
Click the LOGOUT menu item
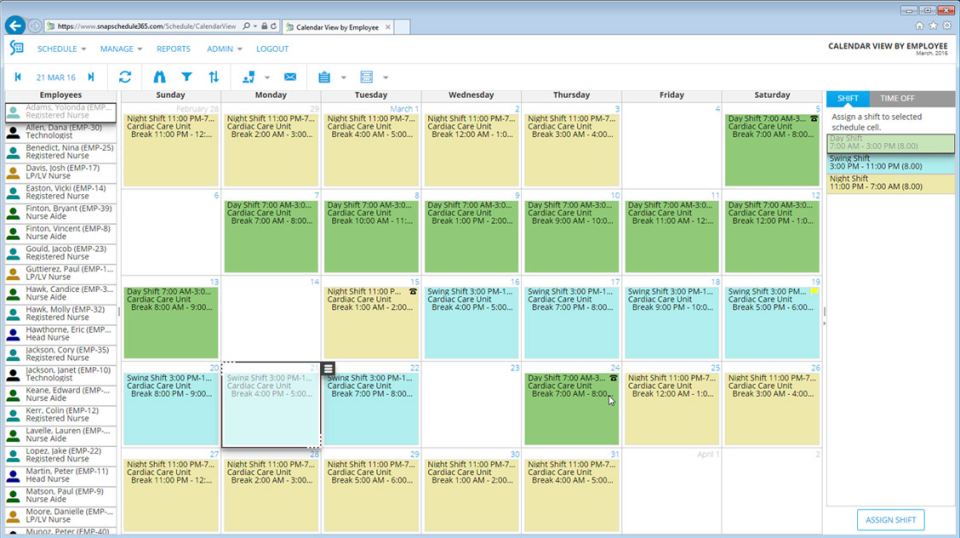(272, 49)
